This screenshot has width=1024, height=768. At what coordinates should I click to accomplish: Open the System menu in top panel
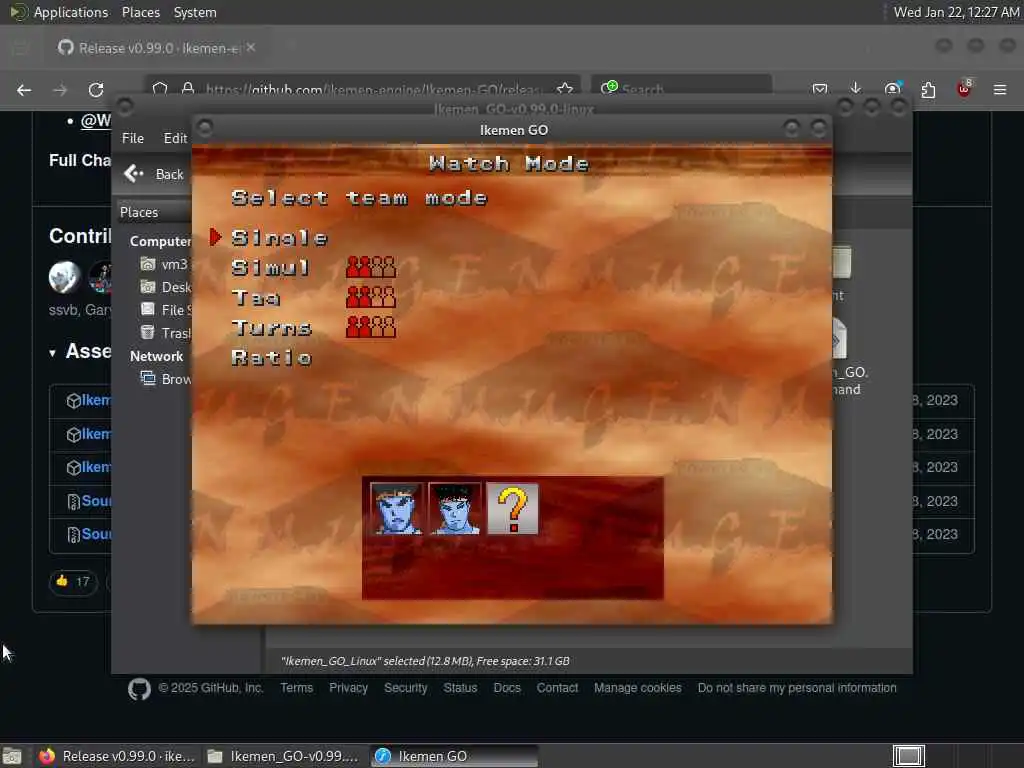point(195,12)
